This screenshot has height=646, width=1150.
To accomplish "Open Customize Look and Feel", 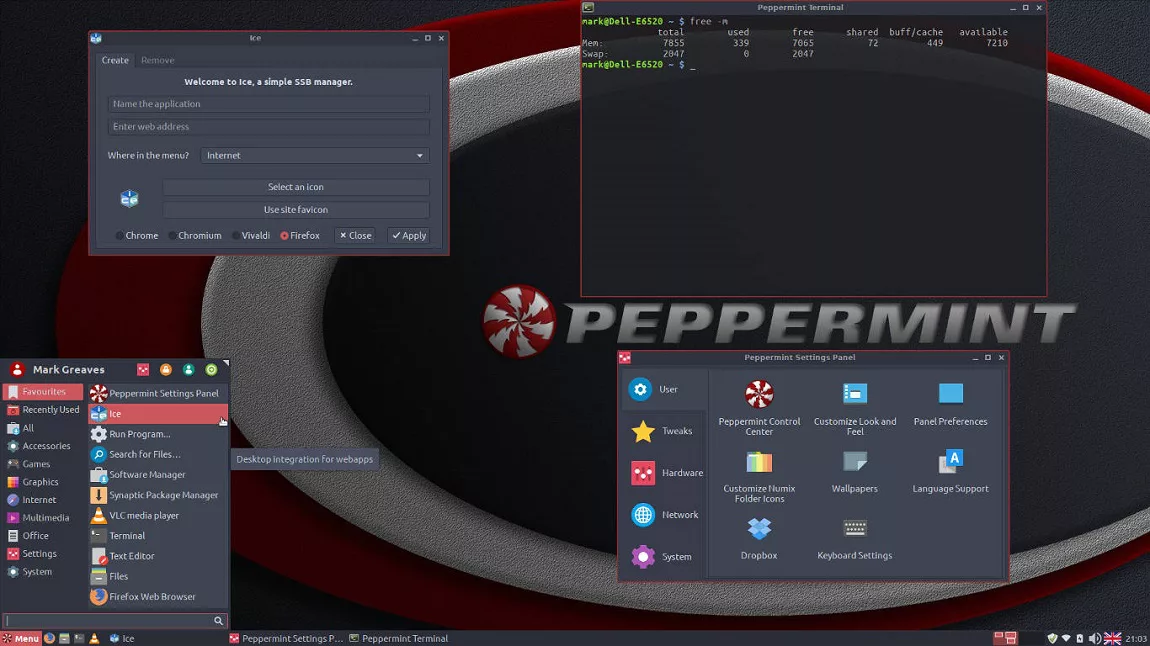I will pos(854,408).
